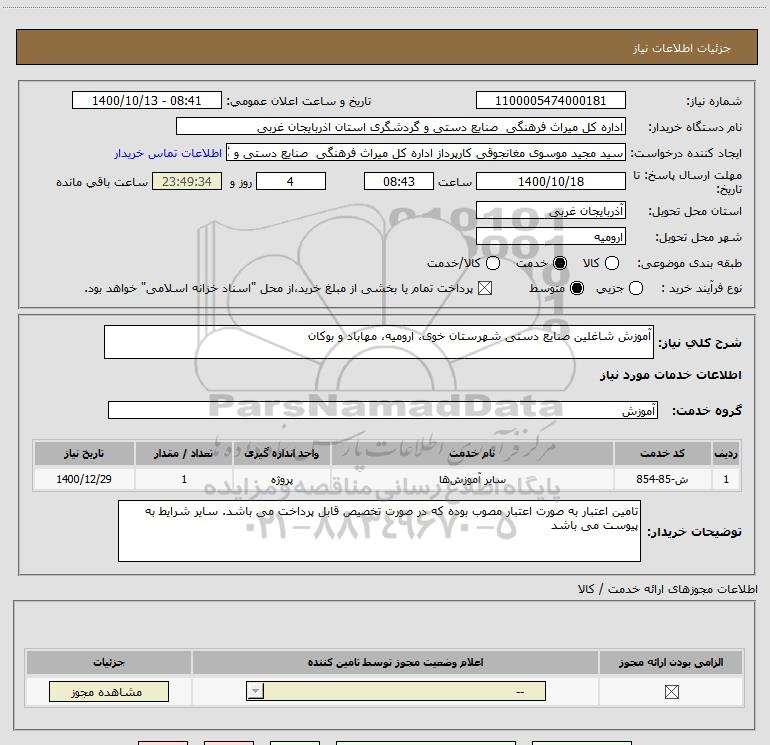
Task: Open the license status dropdown
Action: 396,691
